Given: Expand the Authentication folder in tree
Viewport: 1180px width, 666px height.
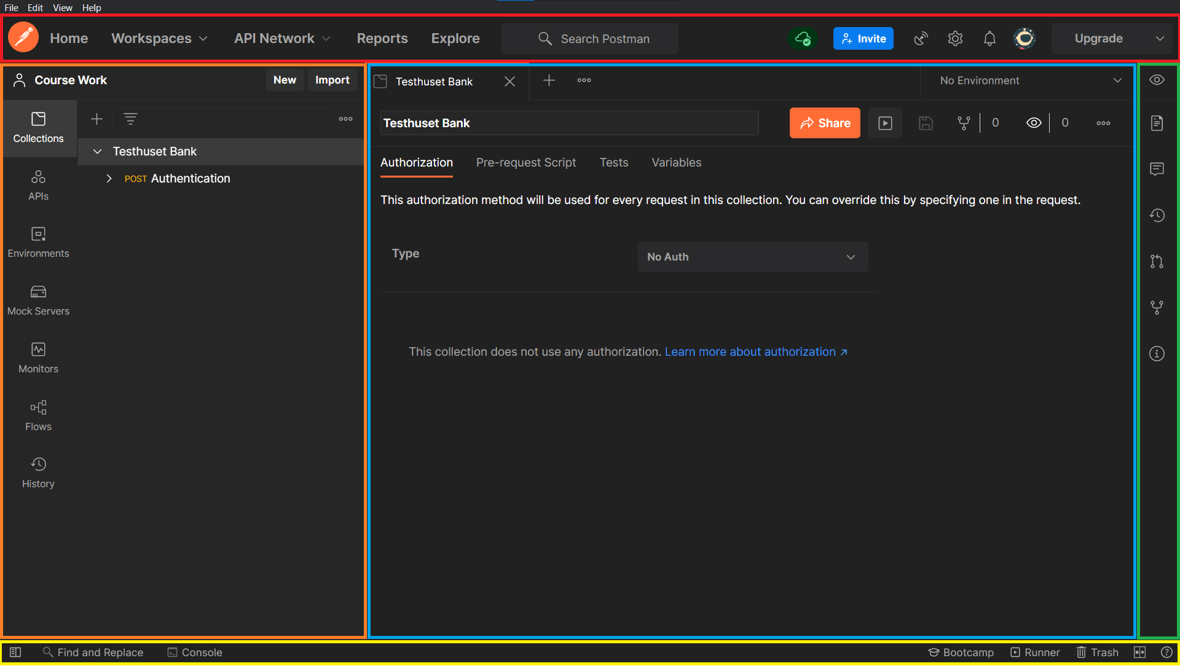Looking at the screenshot, I should pos(109,179).
